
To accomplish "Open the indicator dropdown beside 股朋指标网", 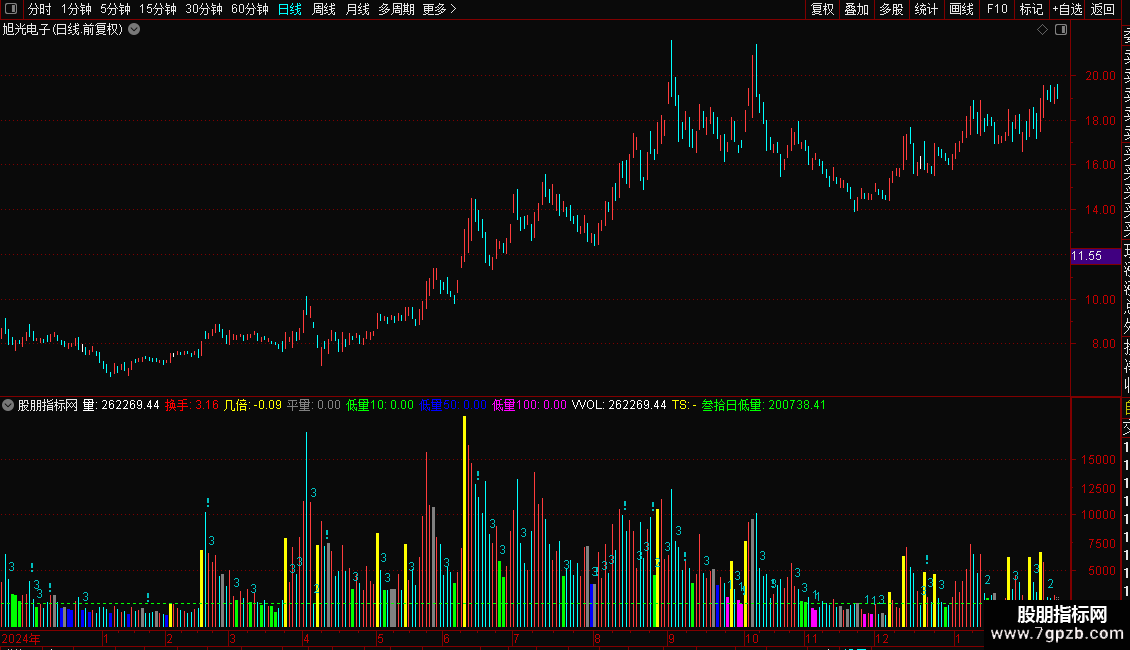I will [x=8, y=405].
